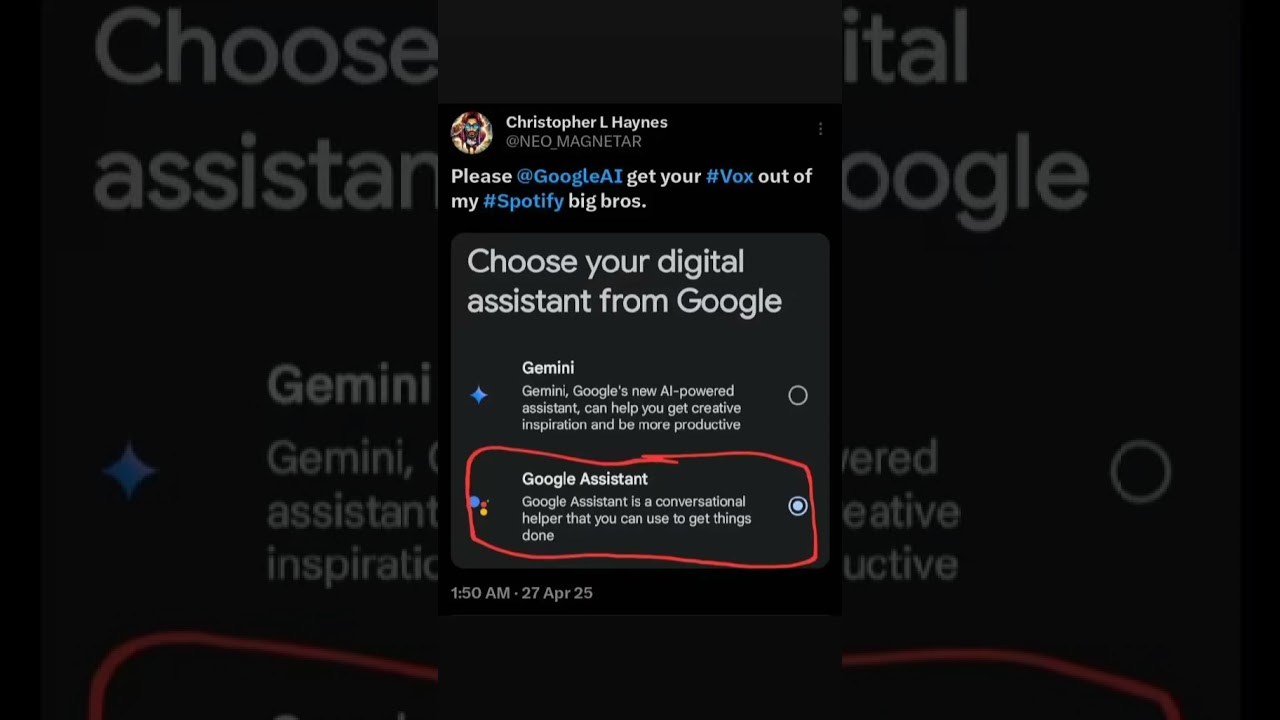Viewport: 1280px width, 720px height.
Task: Click the conversational helper description text
Action: pos(636,518)
